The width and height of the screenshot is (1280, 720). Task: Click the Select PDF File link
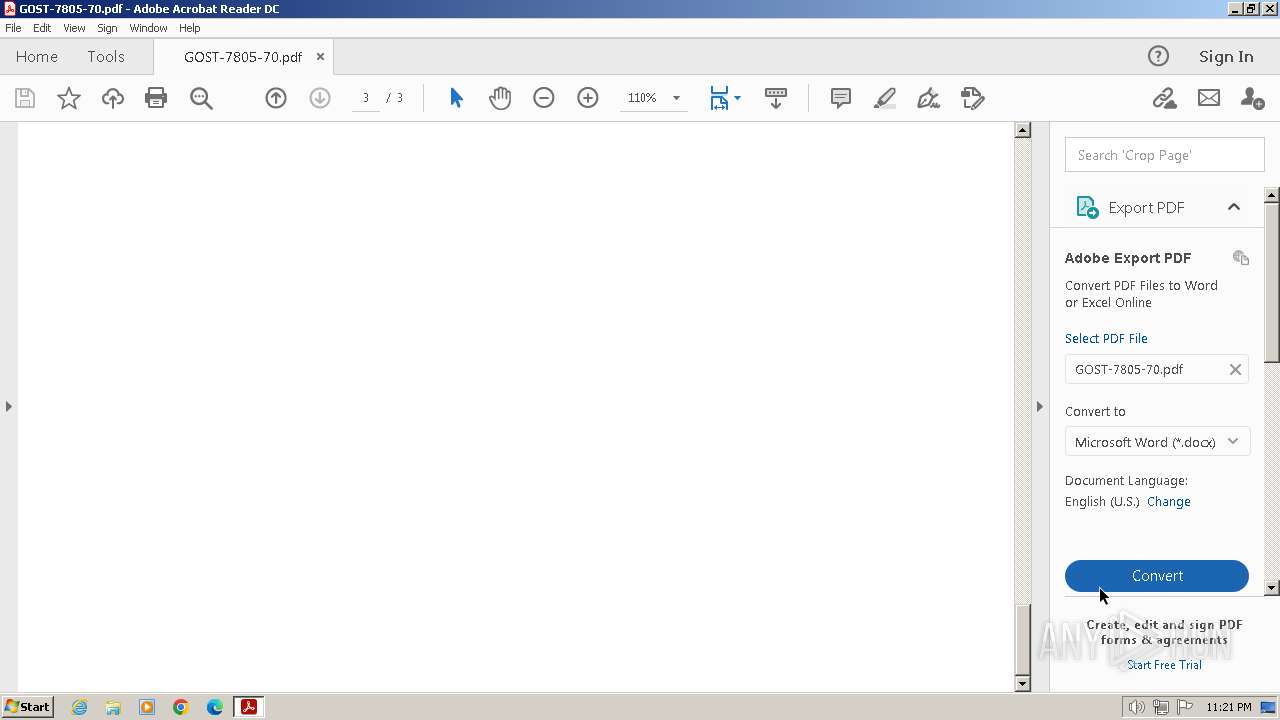[1106, 338]
